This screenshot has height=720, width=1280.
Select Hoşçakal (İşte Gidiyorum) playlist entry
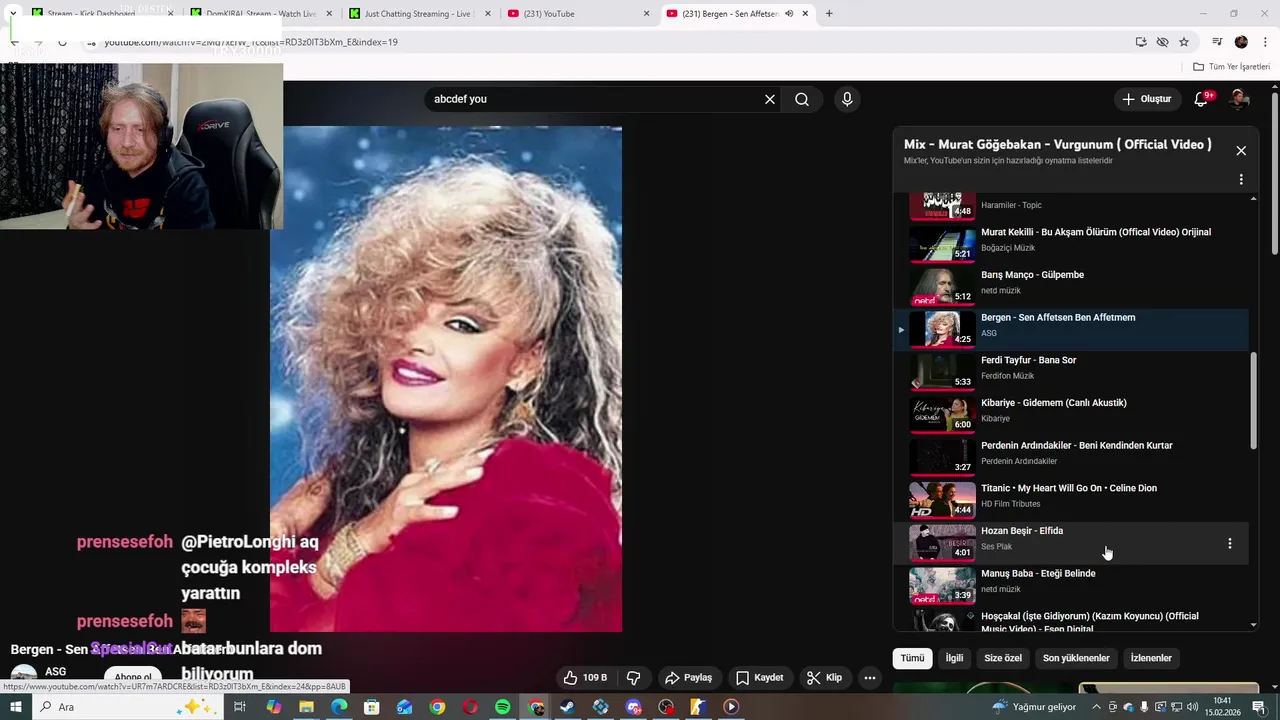pyautogui.click(x=1071, y=620)
